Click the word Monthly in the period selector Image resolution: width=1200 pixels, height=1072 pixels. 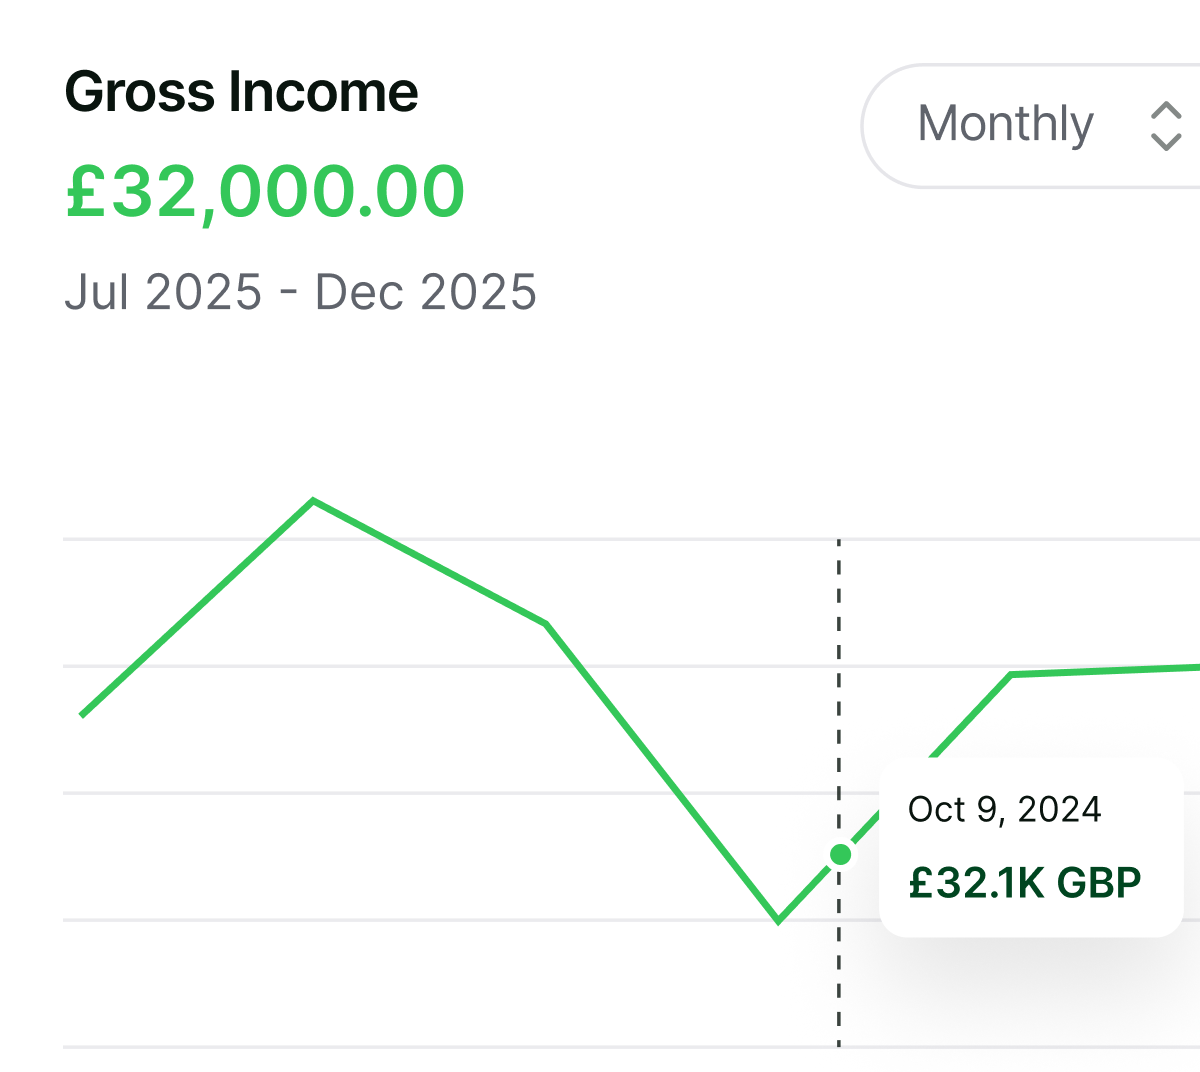click(x=1006, y=125)
